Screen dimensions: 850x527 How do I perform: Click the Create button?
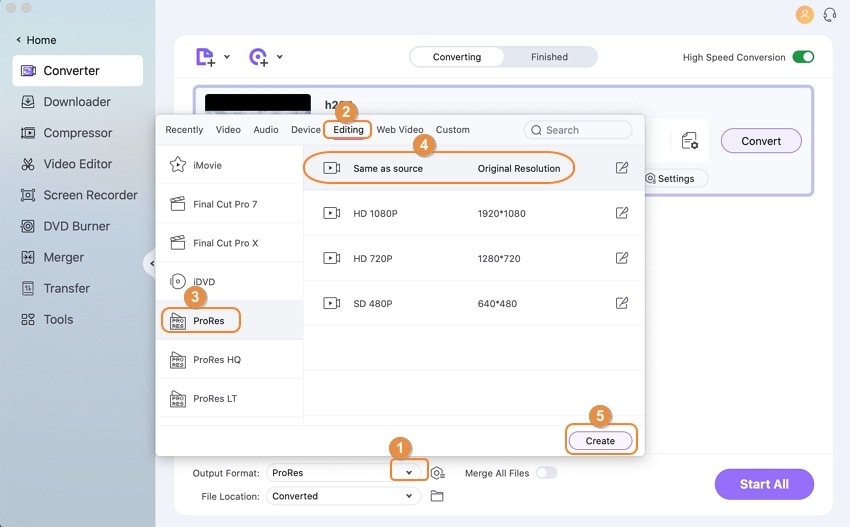coord(600,441)
